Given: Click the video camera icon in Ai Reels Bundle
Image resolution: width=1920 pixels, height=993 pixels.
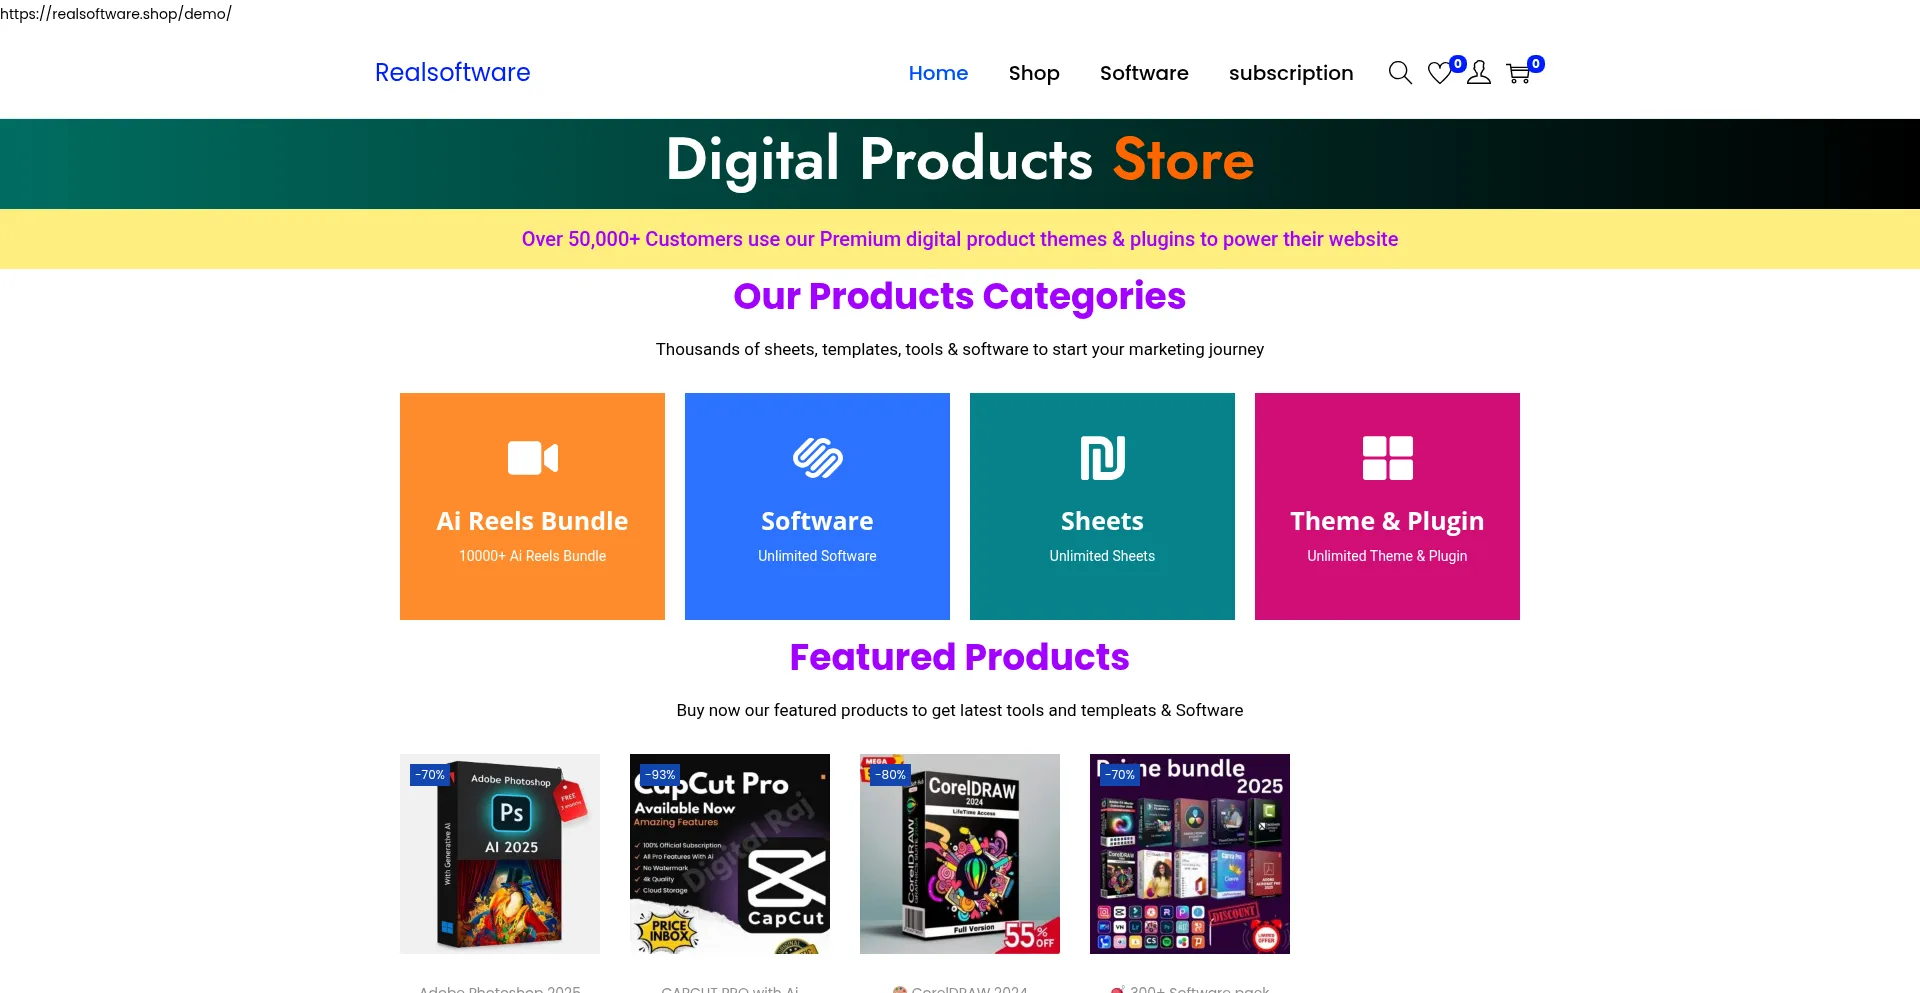Looking at the screenshot, I should [x=533, y=458].
